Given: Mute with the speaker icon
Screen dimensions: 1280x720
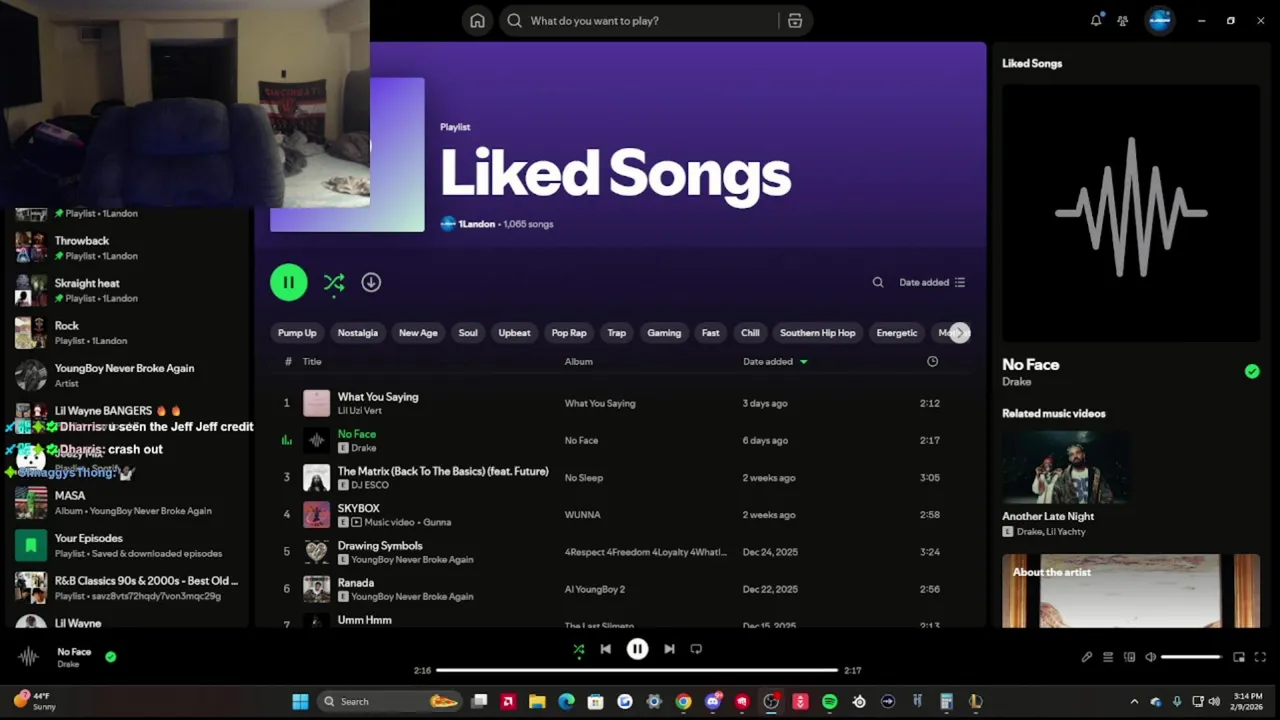Looking at the screenshot, I should (1150, 657).
